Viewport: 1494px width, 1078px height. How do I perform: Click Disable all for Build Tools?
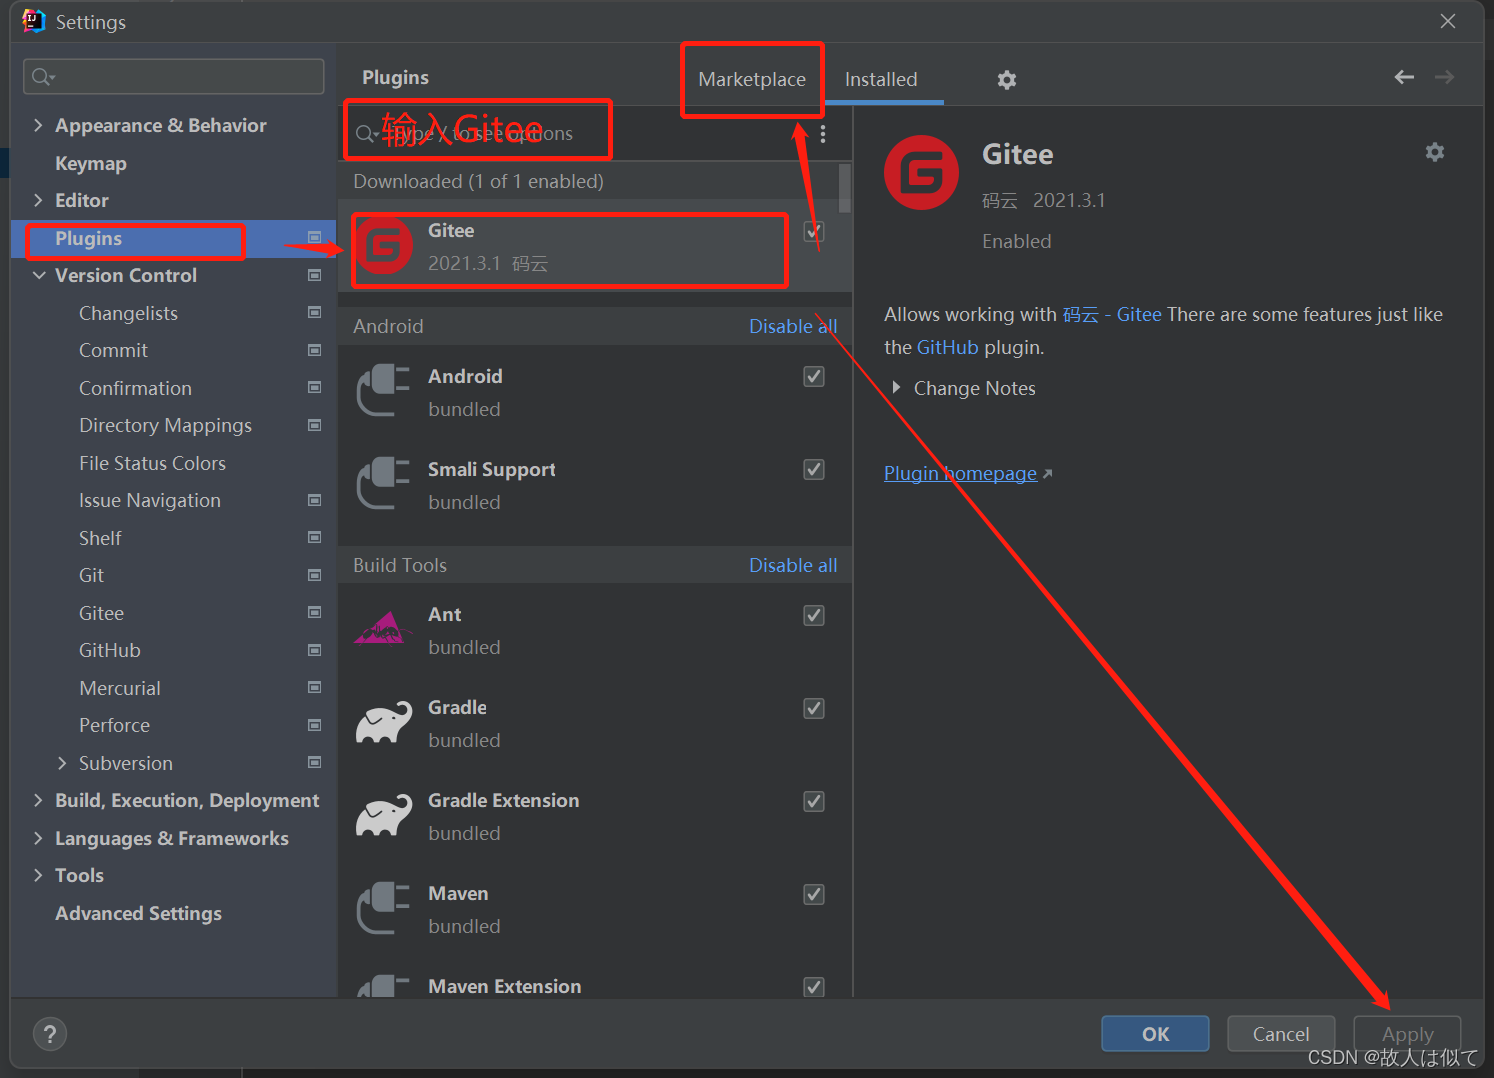click(x=793, y=565)
